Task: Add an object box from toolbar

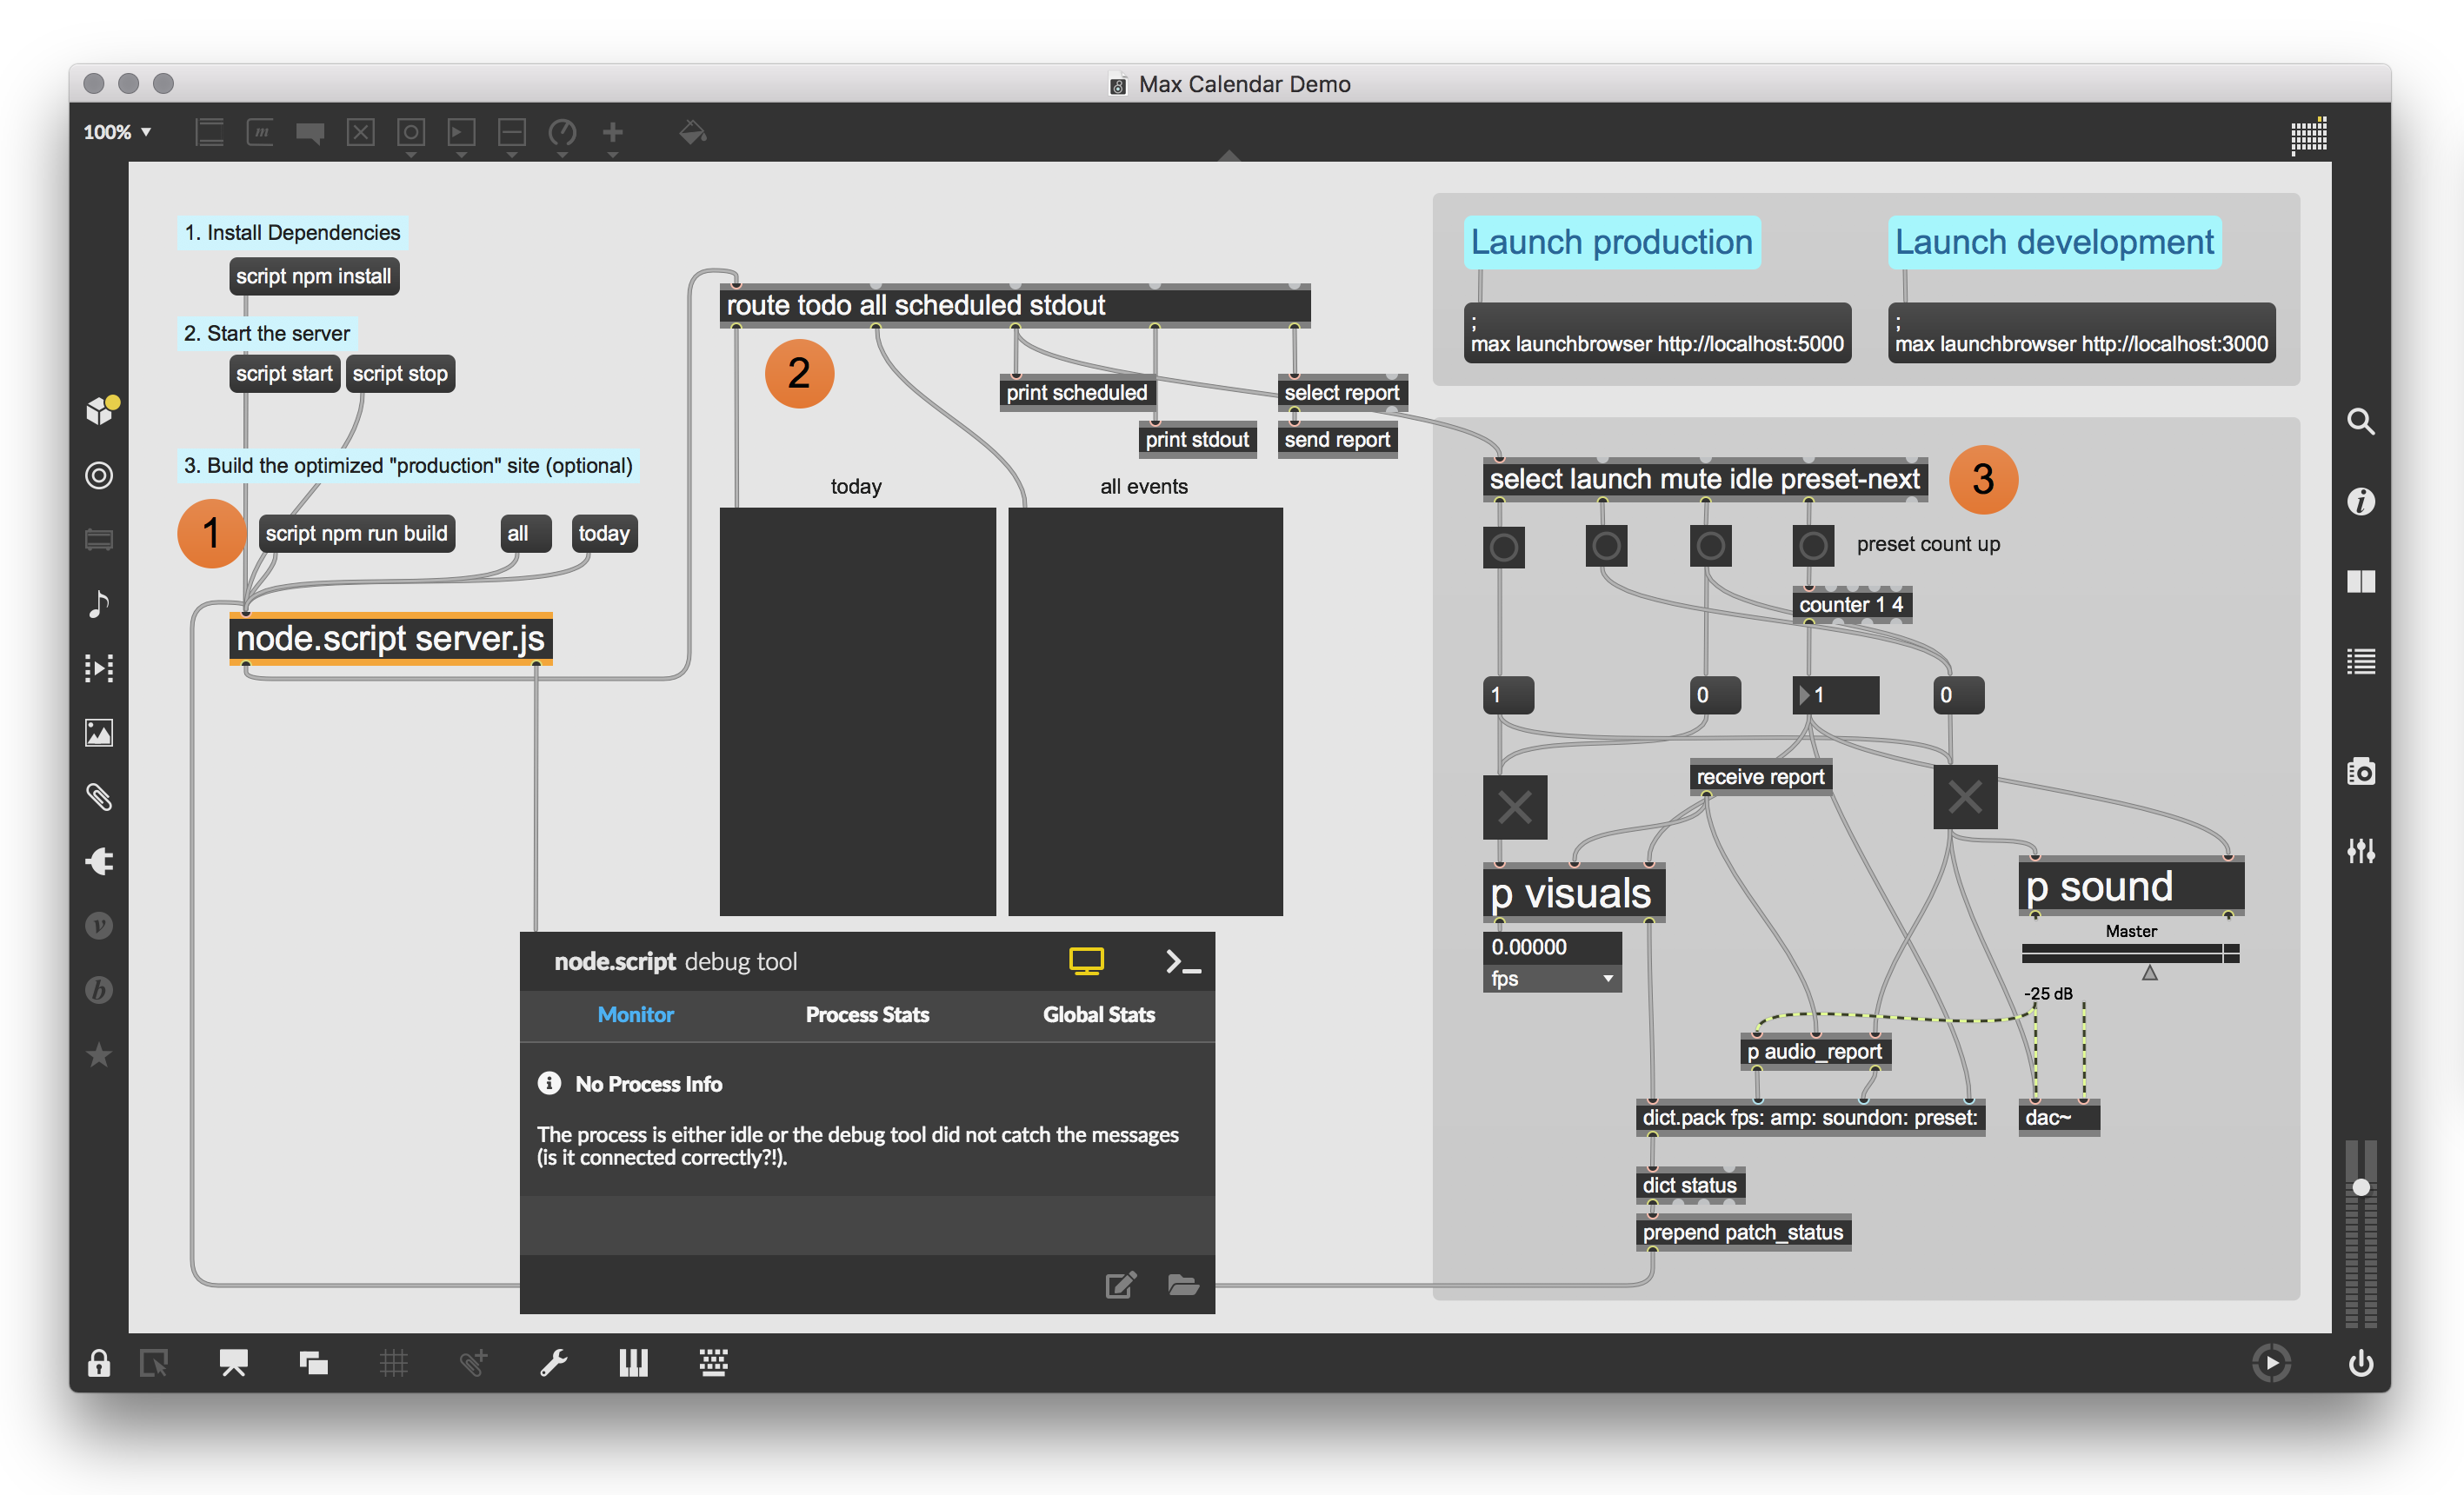Action: click(210, 132)
